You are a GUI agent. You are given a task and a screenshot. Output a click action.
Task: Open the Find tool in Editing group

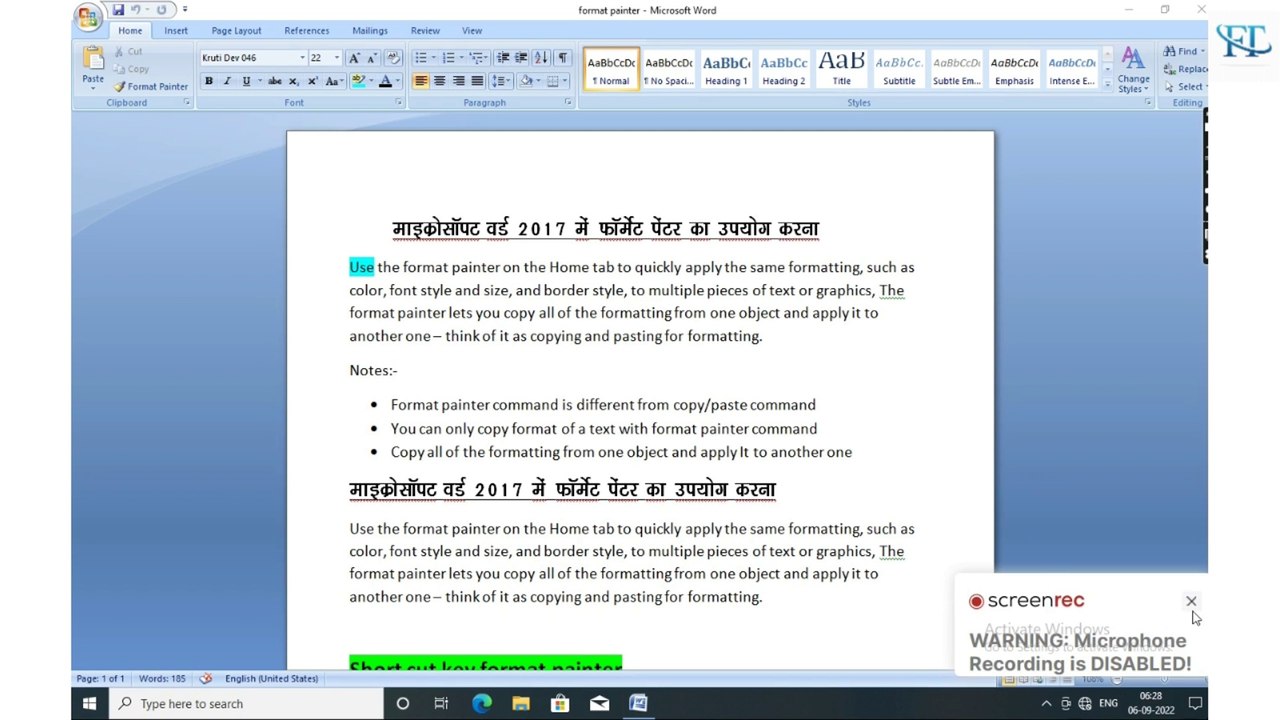click(x=1183, y=51)
